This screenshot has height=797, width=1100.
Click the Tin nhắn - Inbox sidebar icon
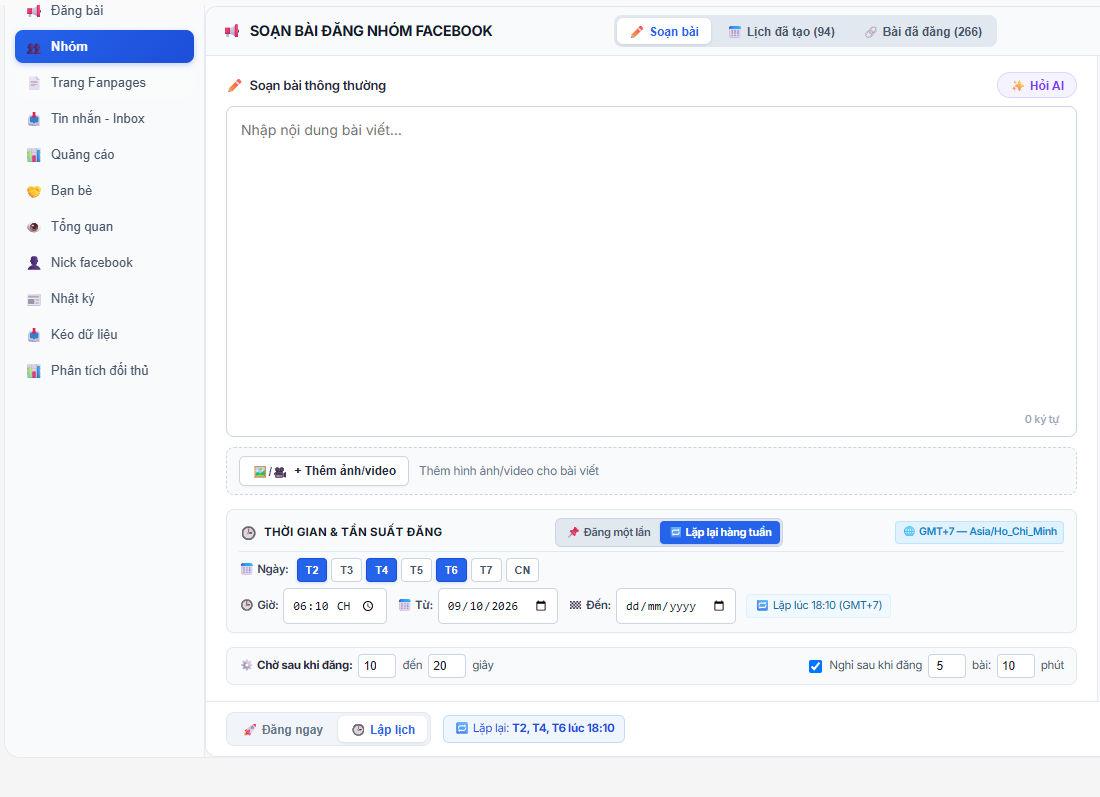tap(34, 119)
